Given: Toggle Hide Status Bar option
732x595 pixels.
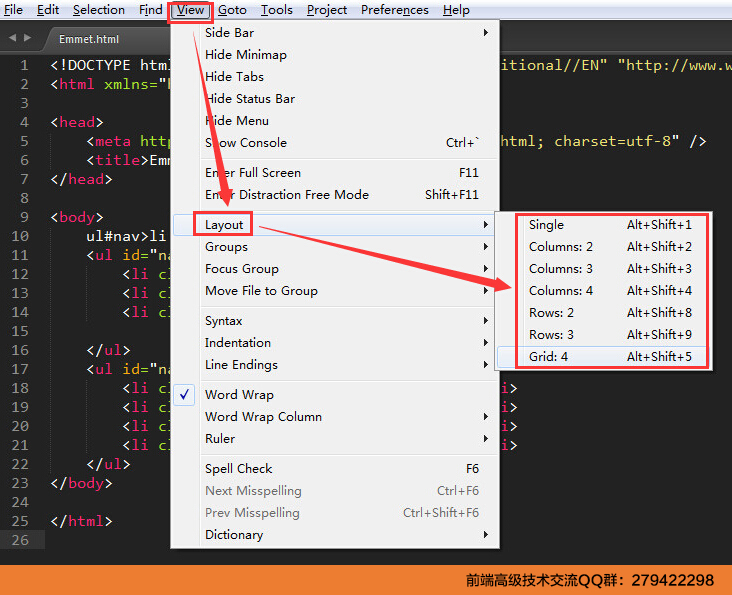Looking at the screenshot, I should click(x=335, y=98).
